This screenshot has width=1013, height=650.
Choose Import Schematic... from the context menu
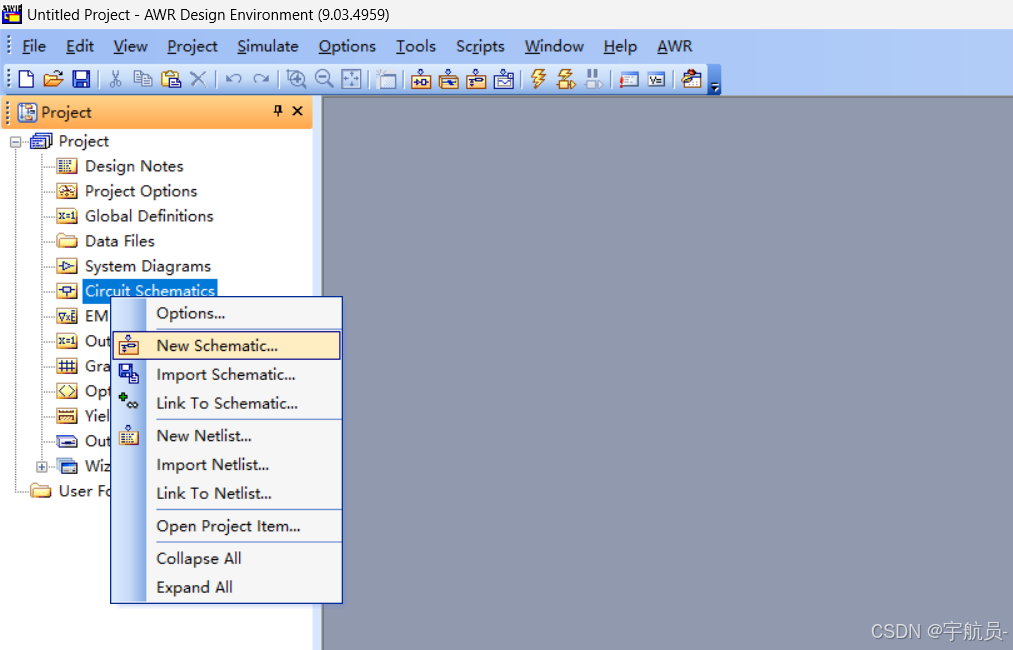click(x=226, y=375)
